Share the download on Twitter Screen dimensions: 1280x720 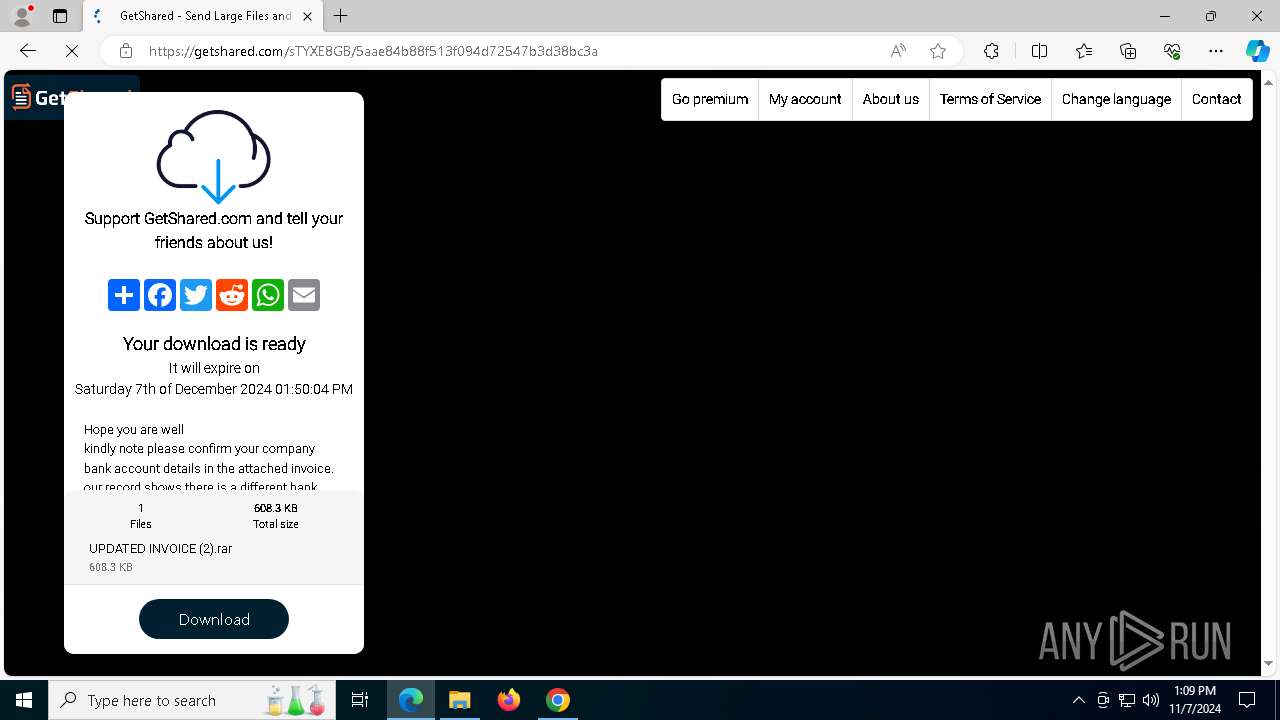[196, 295]
